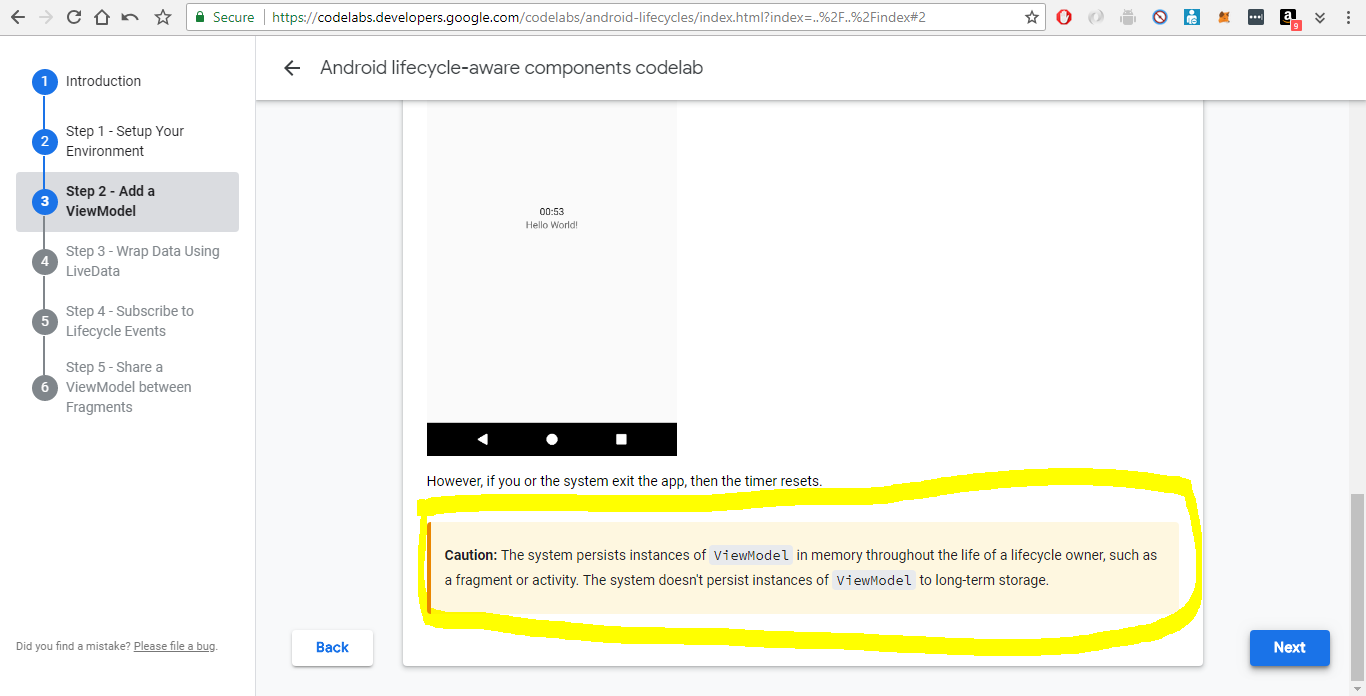Click the Back button
Screen dimensions: 1366x696
(x=332, y=647)
